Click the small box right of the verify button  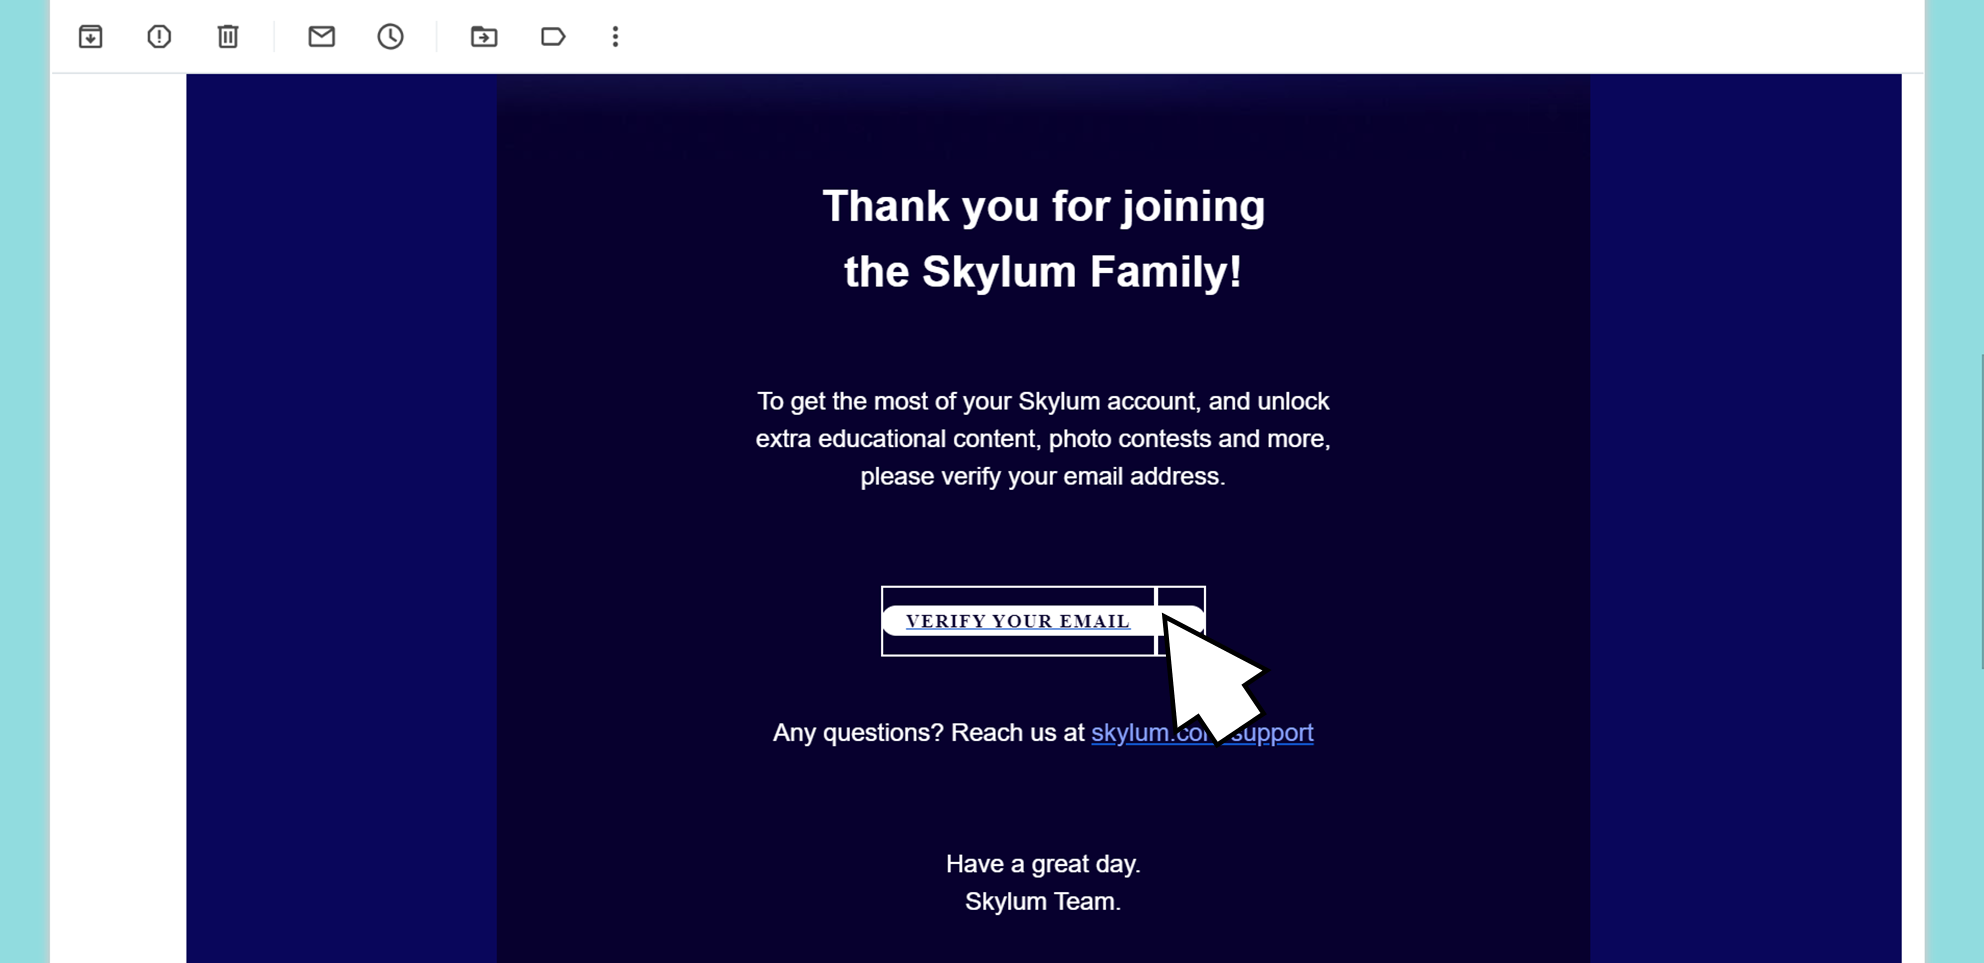pyautogui.click(x=1181, y=621)
